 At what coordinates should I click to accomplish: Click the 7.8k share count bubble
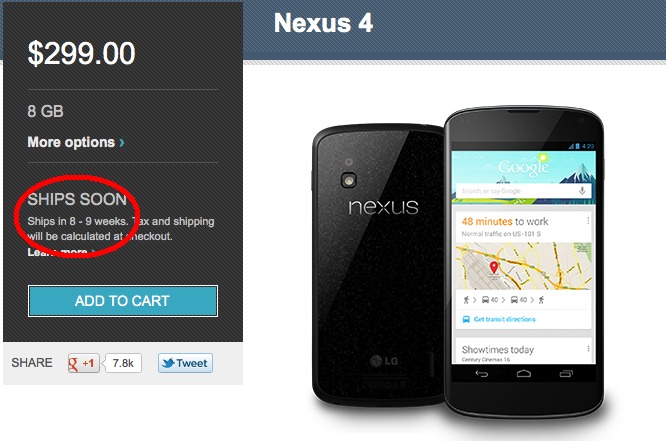pyautogui.click(x=123, y=363)
